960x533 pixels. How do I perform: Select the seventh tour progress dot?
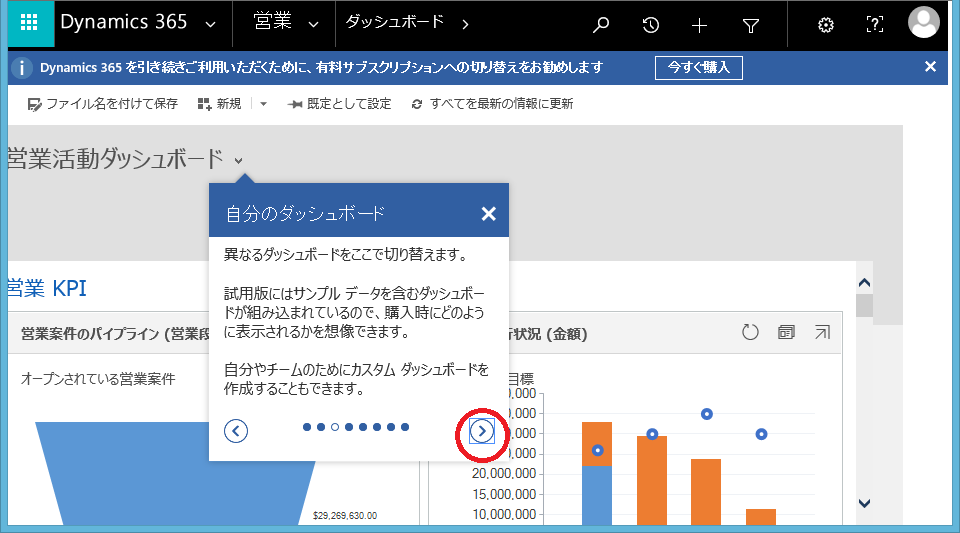click(x=391, y=427)
